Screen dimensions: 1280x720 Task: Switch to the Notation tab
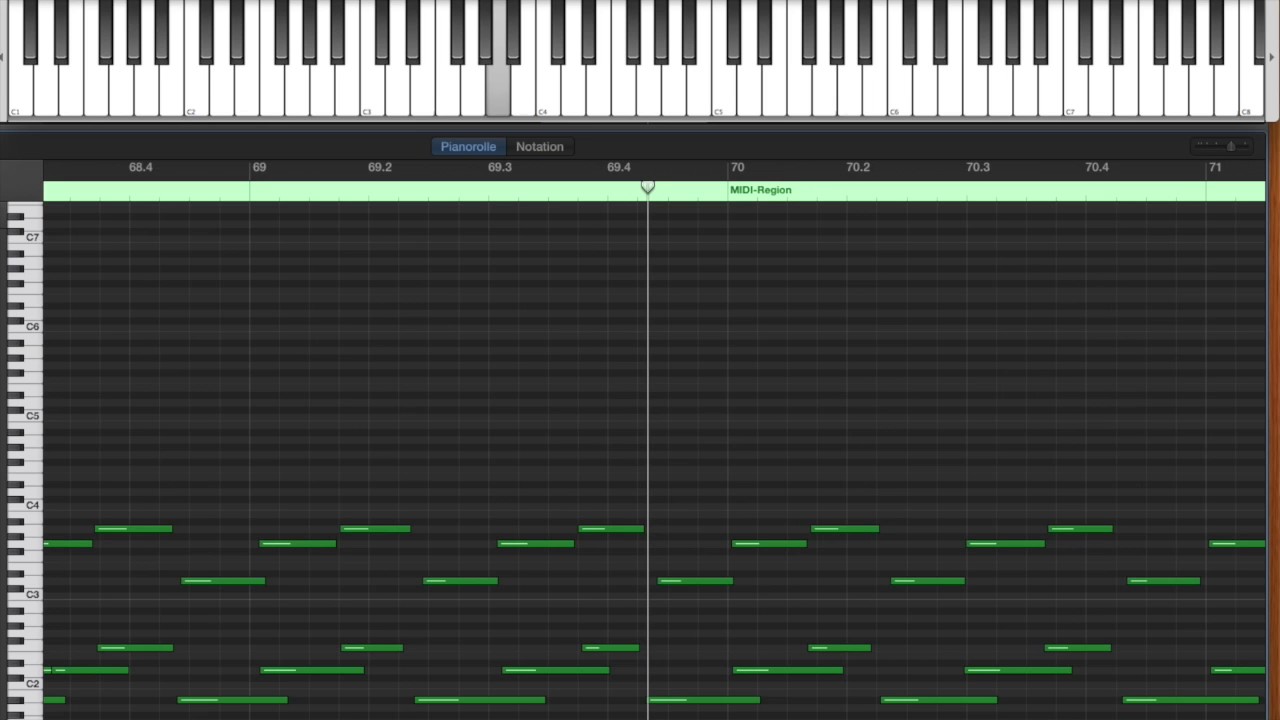(x=540, y=147)
